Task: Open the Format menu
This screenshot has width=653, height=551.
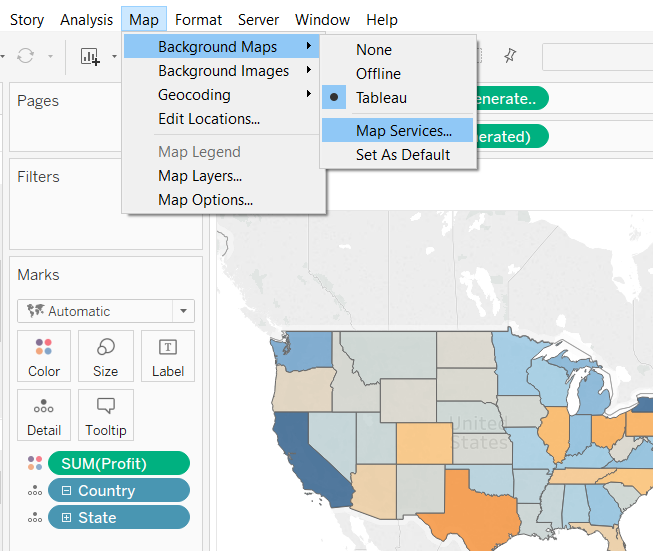Action: pos(198,20)
